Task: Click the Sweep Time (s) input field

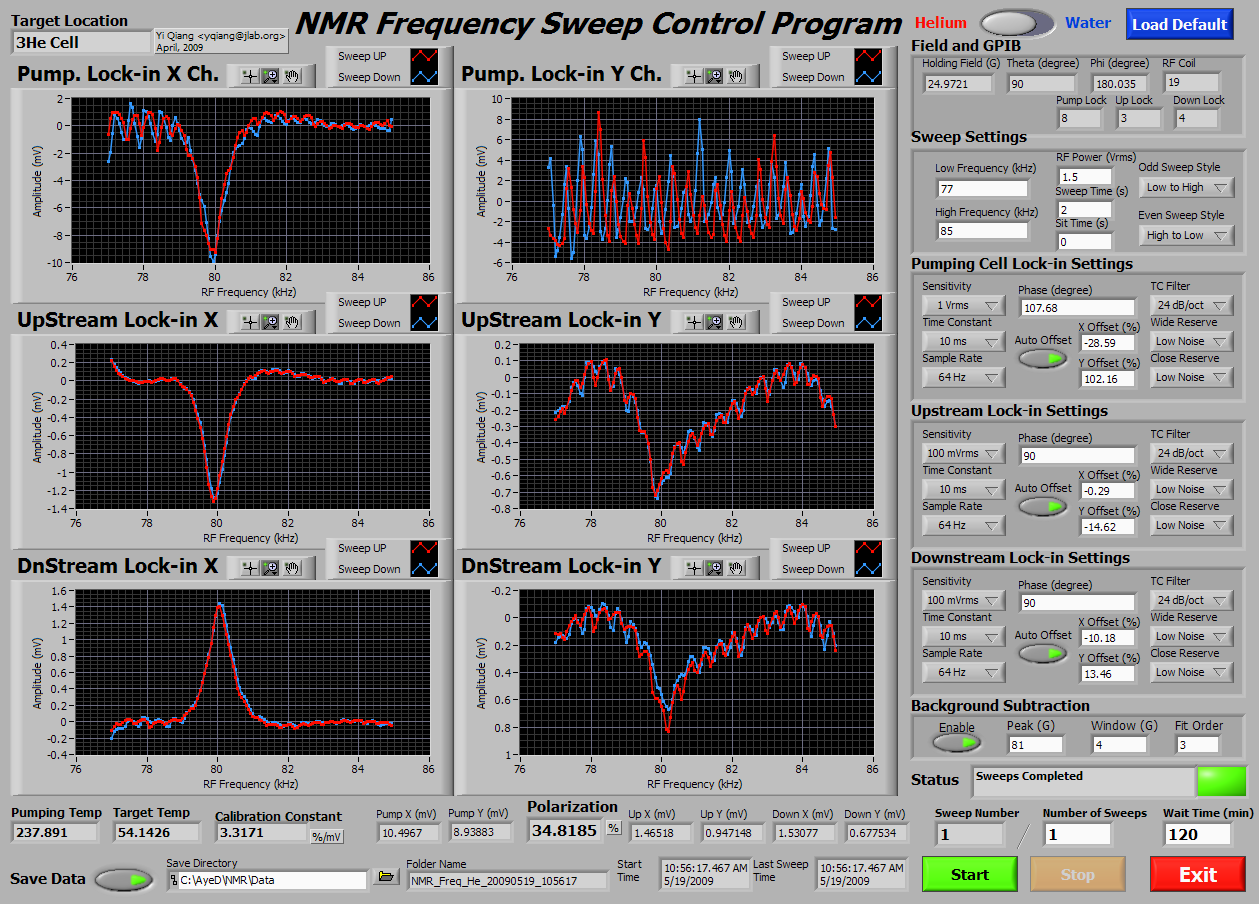Action: (1084, 209)
